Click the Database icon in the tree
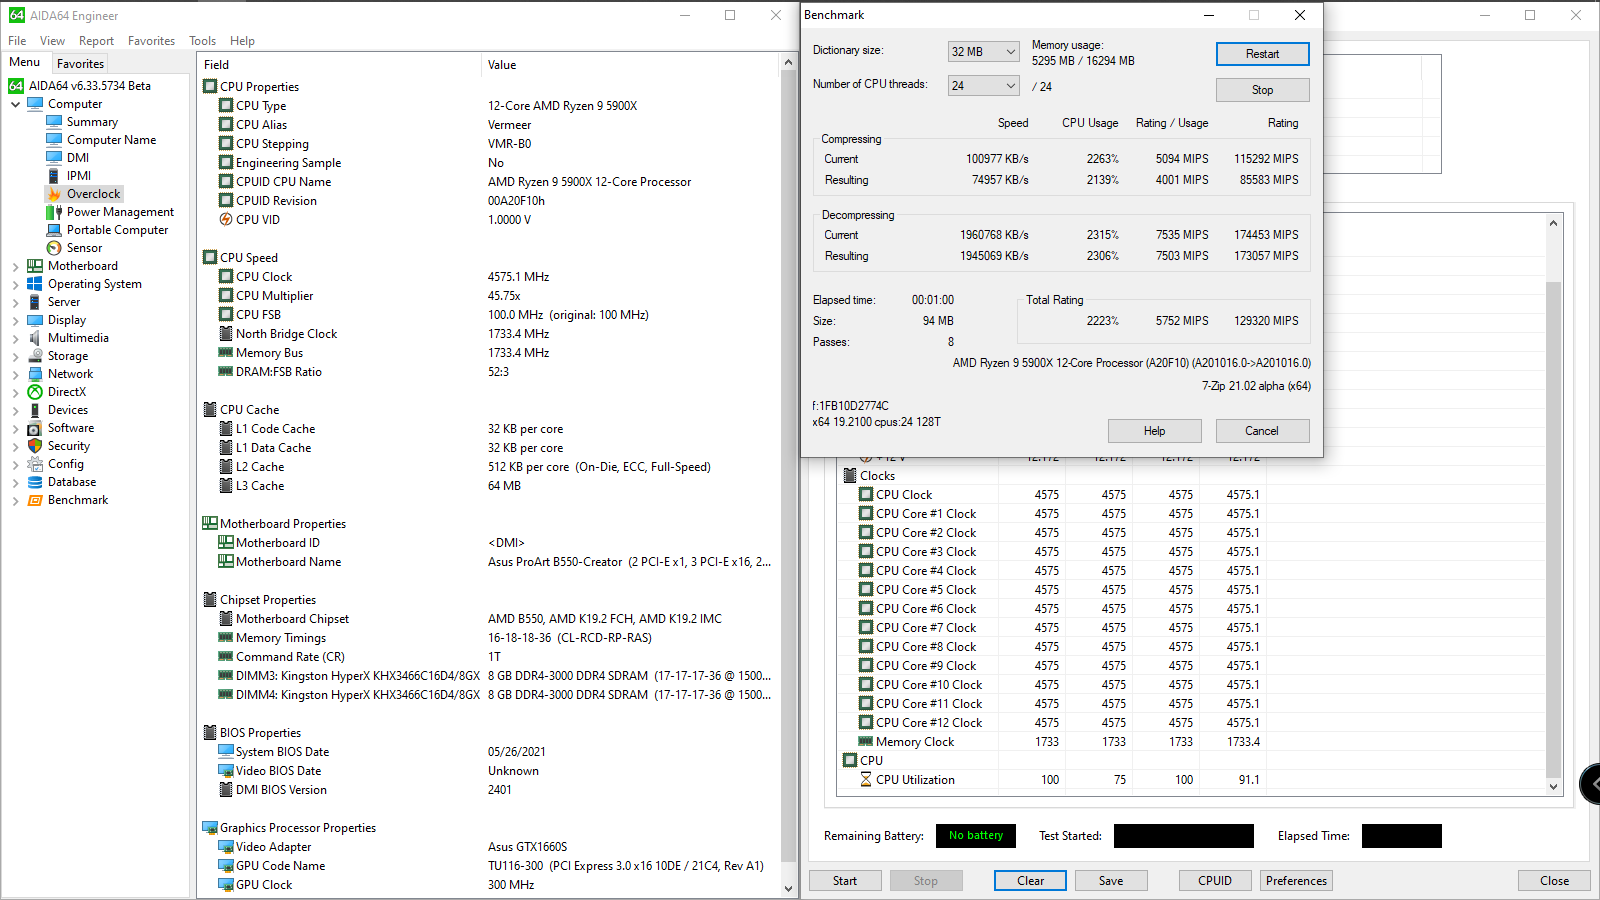1600x900 pixels. 35,482
